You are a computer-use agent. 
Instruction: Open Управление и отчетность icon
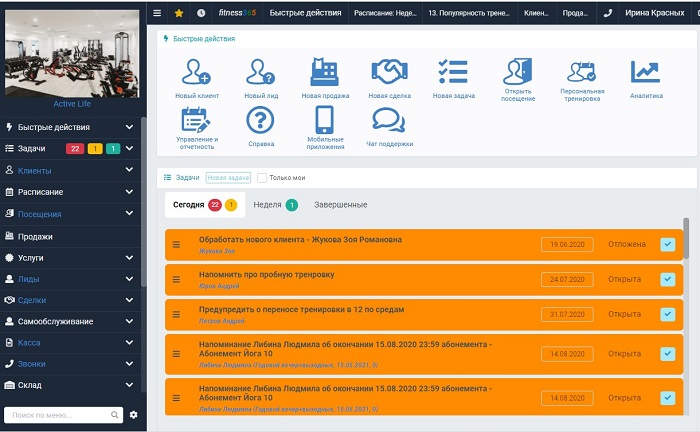196,120
